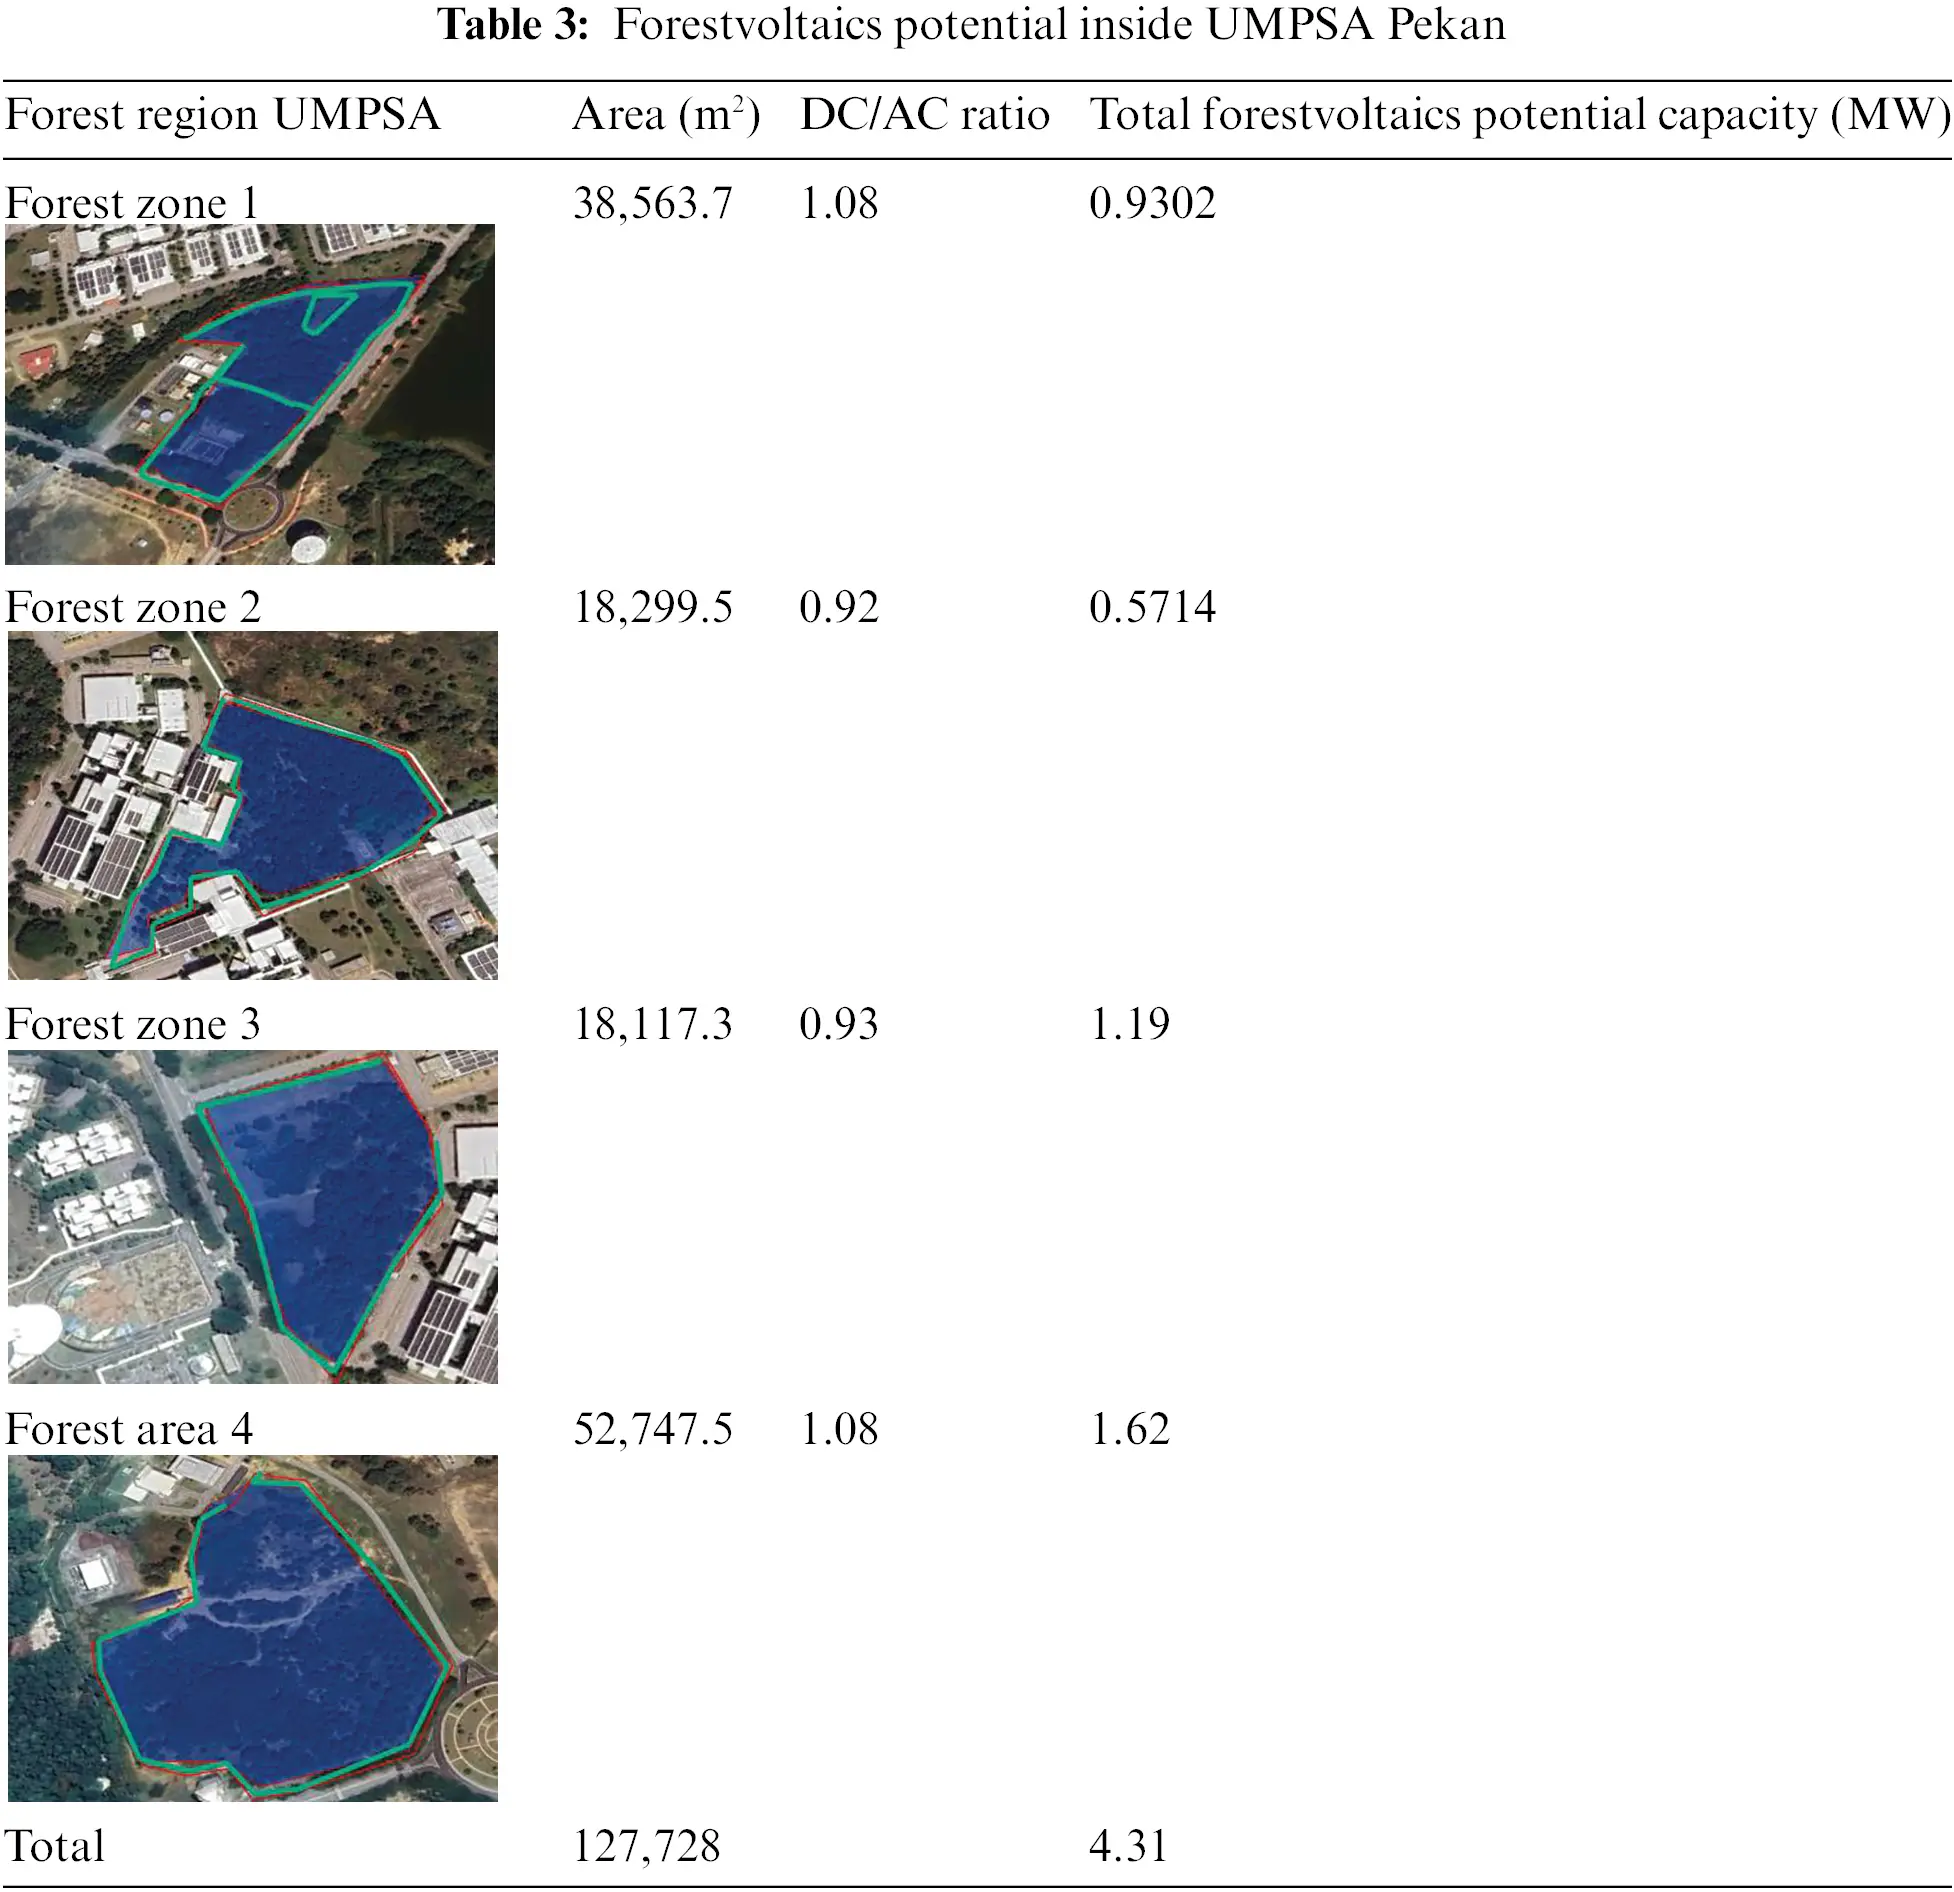1954x1892 pixels.
Task: Select total capacity value 4.31
Action: coord(1129,1847)
